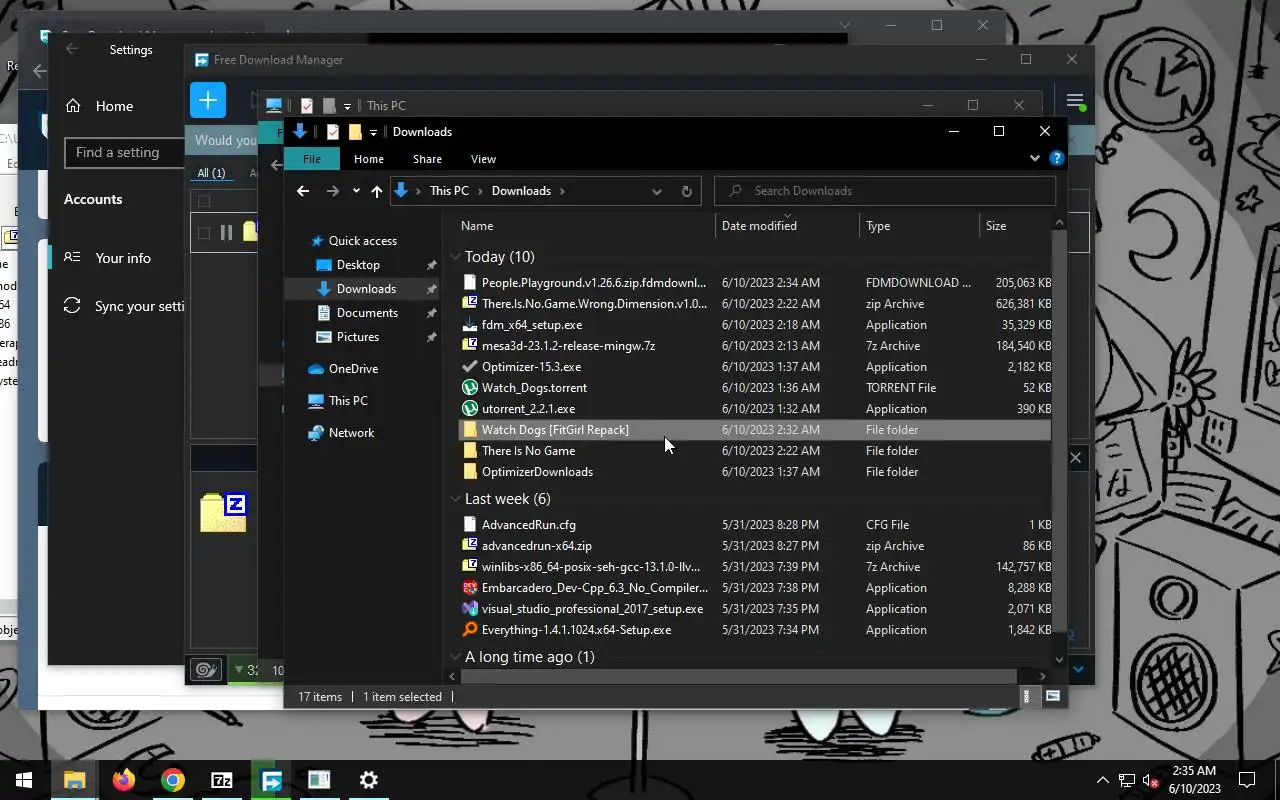Screen dimensions: 1280x800
Task: Open the View ribbon tab
Action: coord(483,159)
